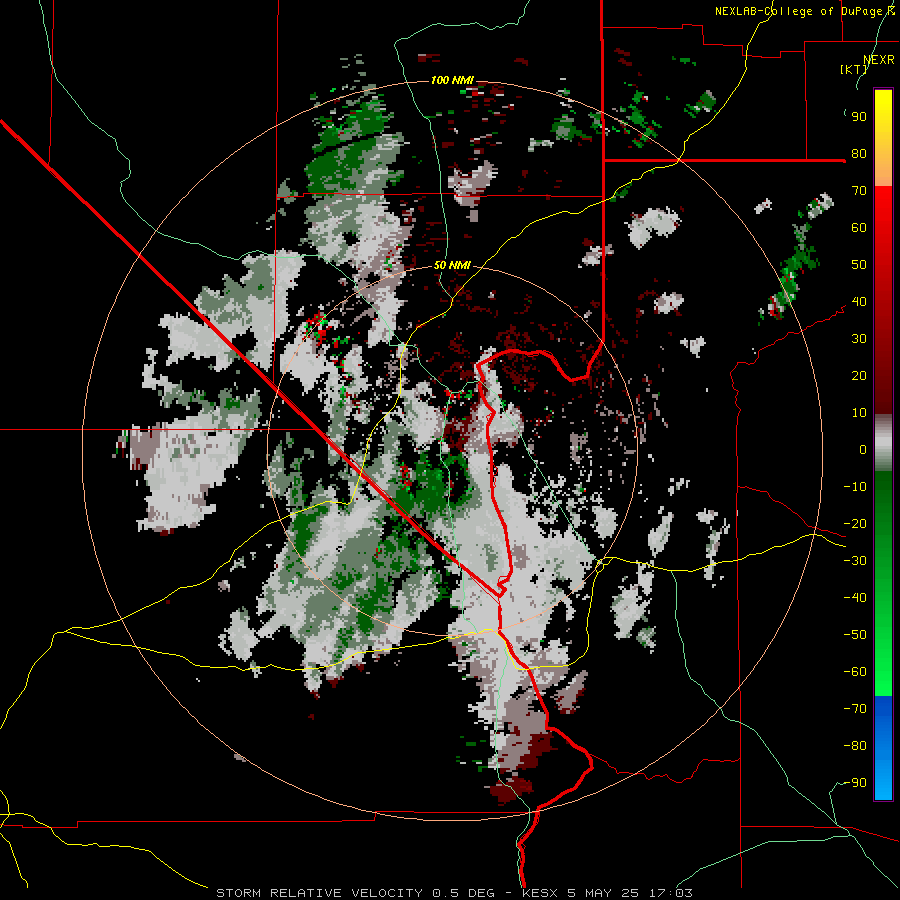This screenshot has height=900, width=900.
Task: Click the 10 knot label on the legend
Action: point(859,413)
